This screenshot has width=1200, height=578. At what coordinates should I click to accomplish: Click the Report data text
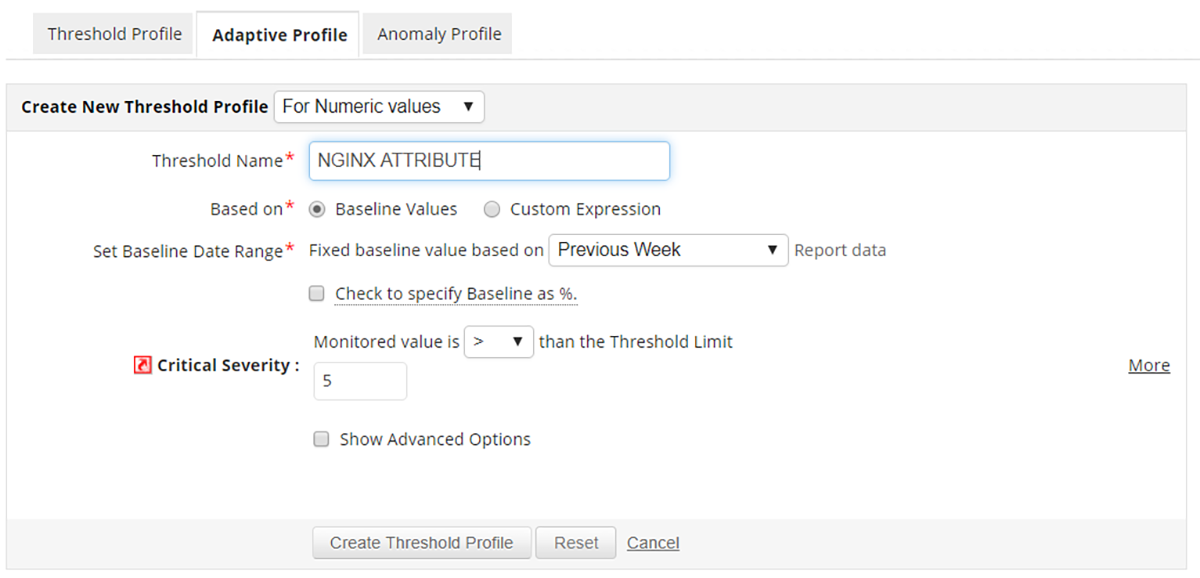tap(840, 250)
